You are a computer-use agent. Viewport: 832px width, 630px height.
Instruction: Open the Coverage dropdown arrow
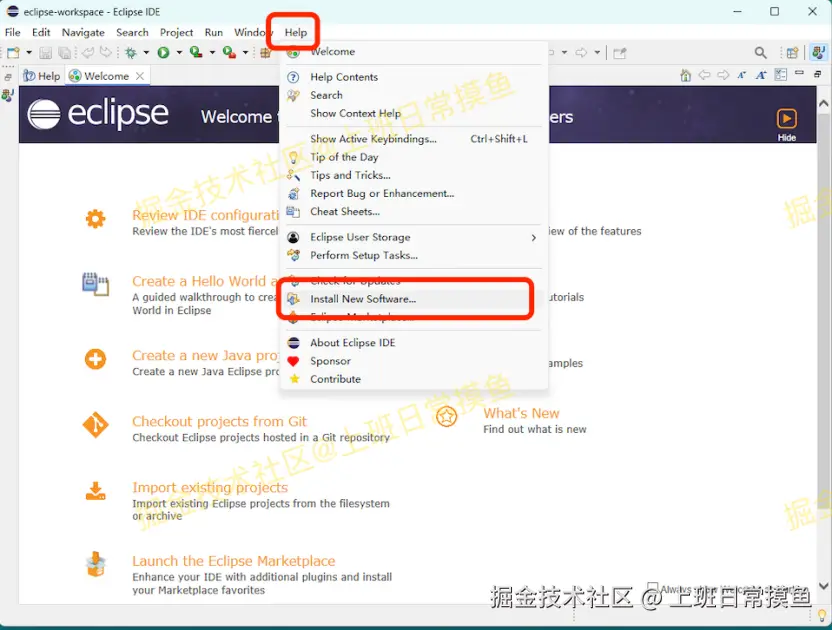tap(212, 52)
